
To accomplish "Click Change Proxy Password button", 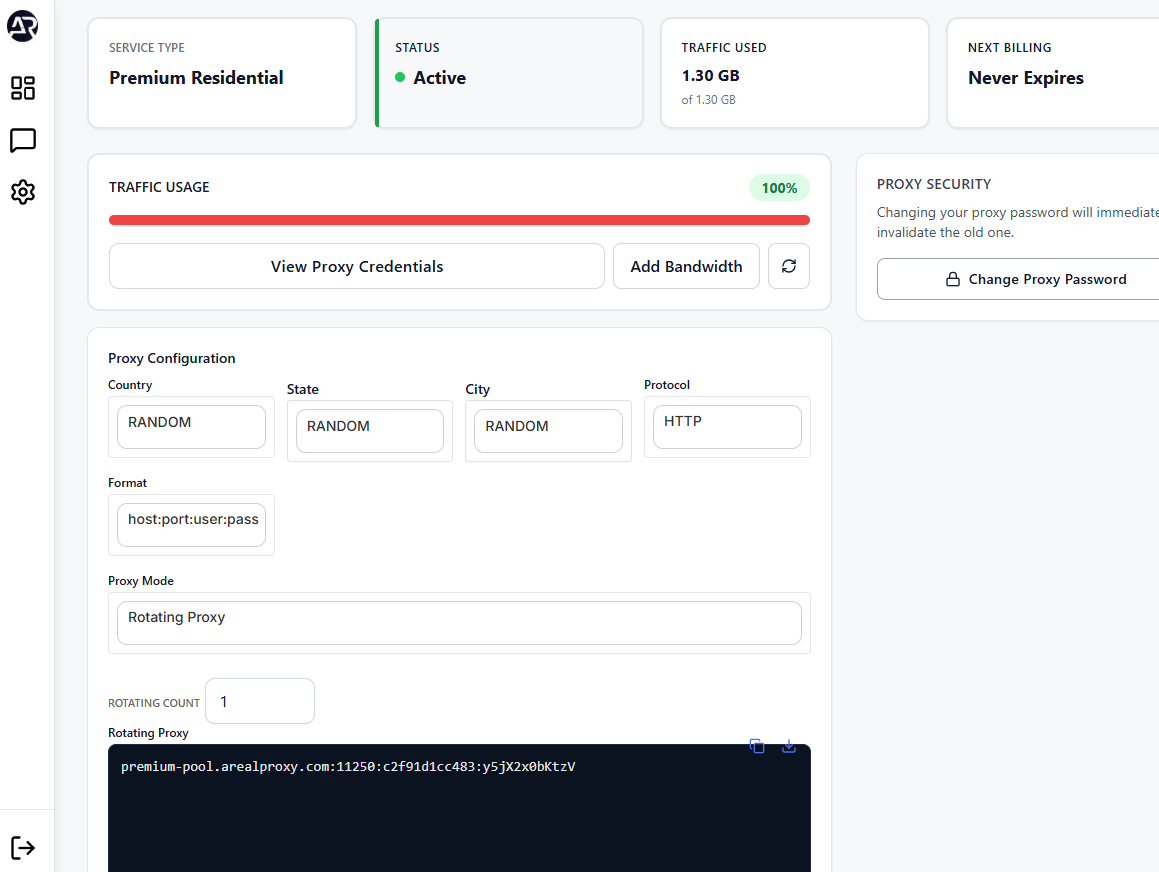I will (1018, 279).
